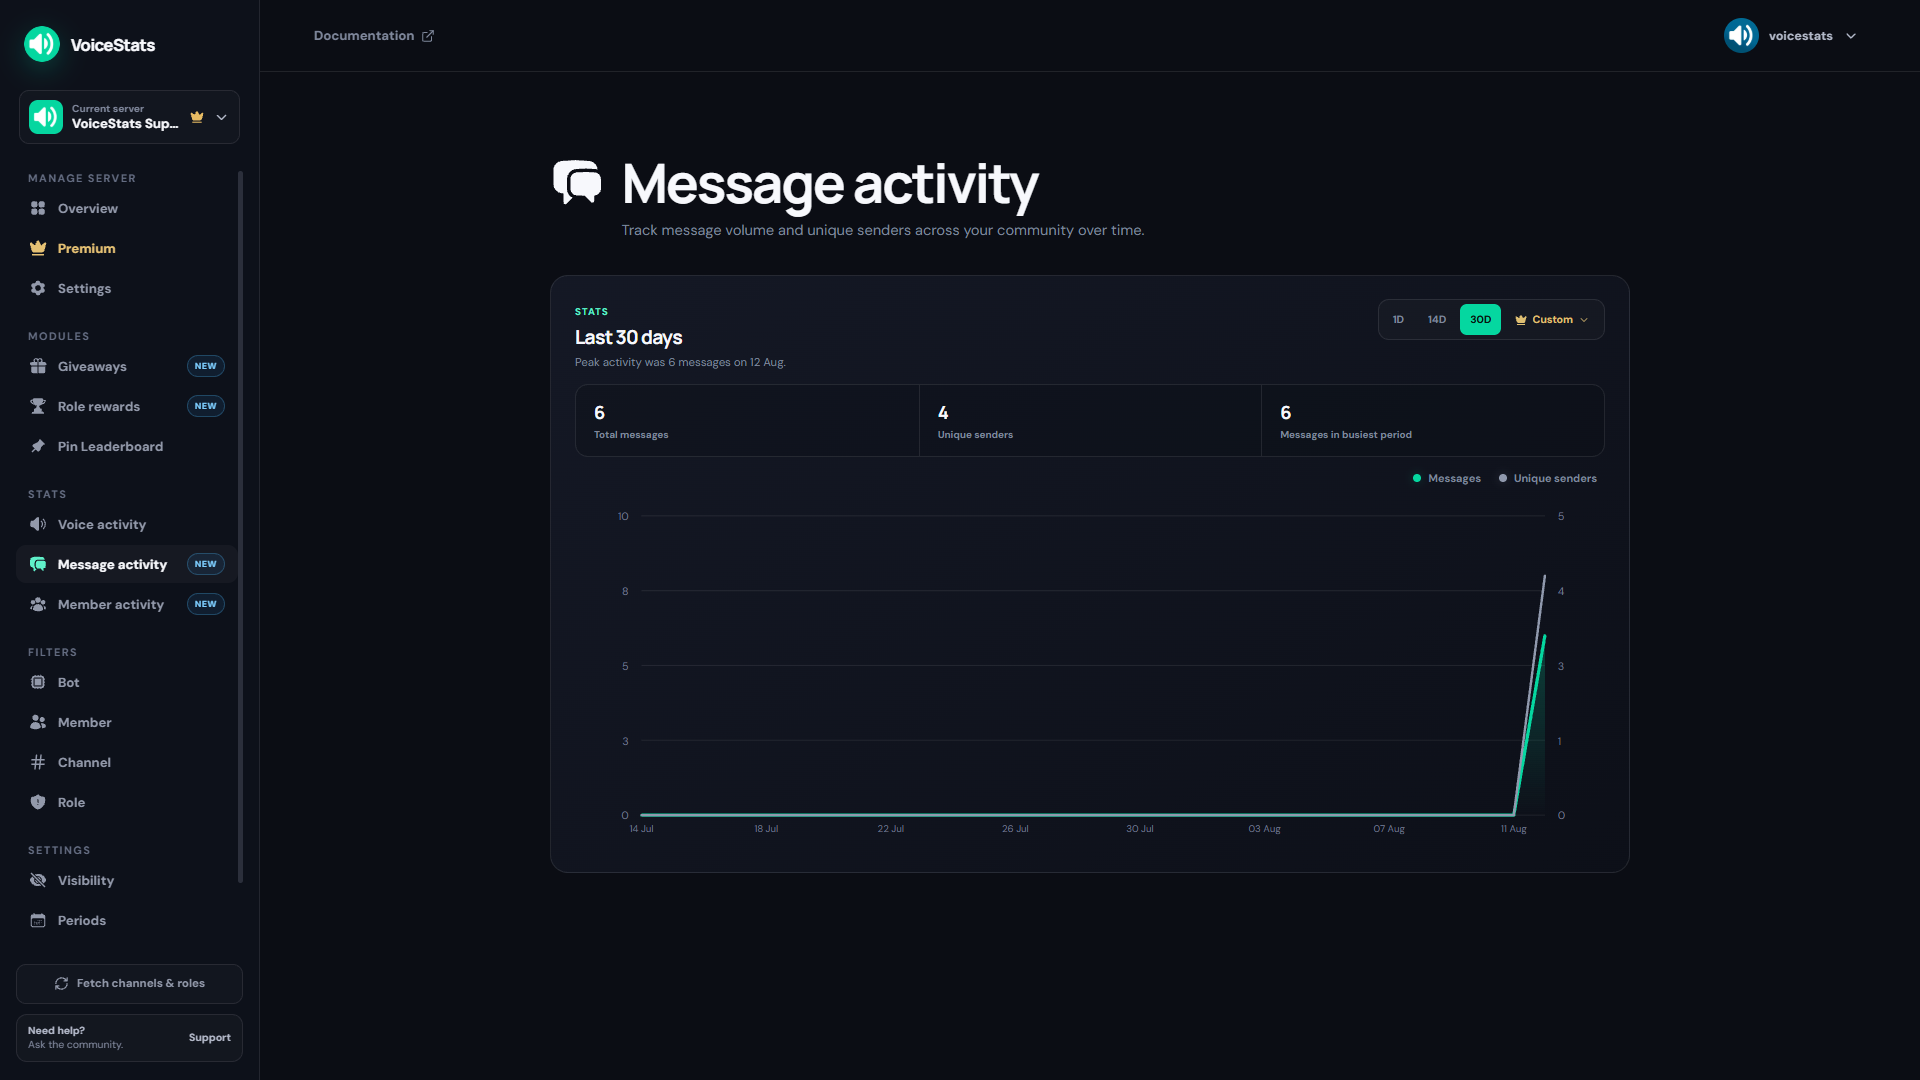Click the grey Unique senders legend dot
Image resolution: width=1920 pixels, height=1080 pixels.
coord(1503,478)
